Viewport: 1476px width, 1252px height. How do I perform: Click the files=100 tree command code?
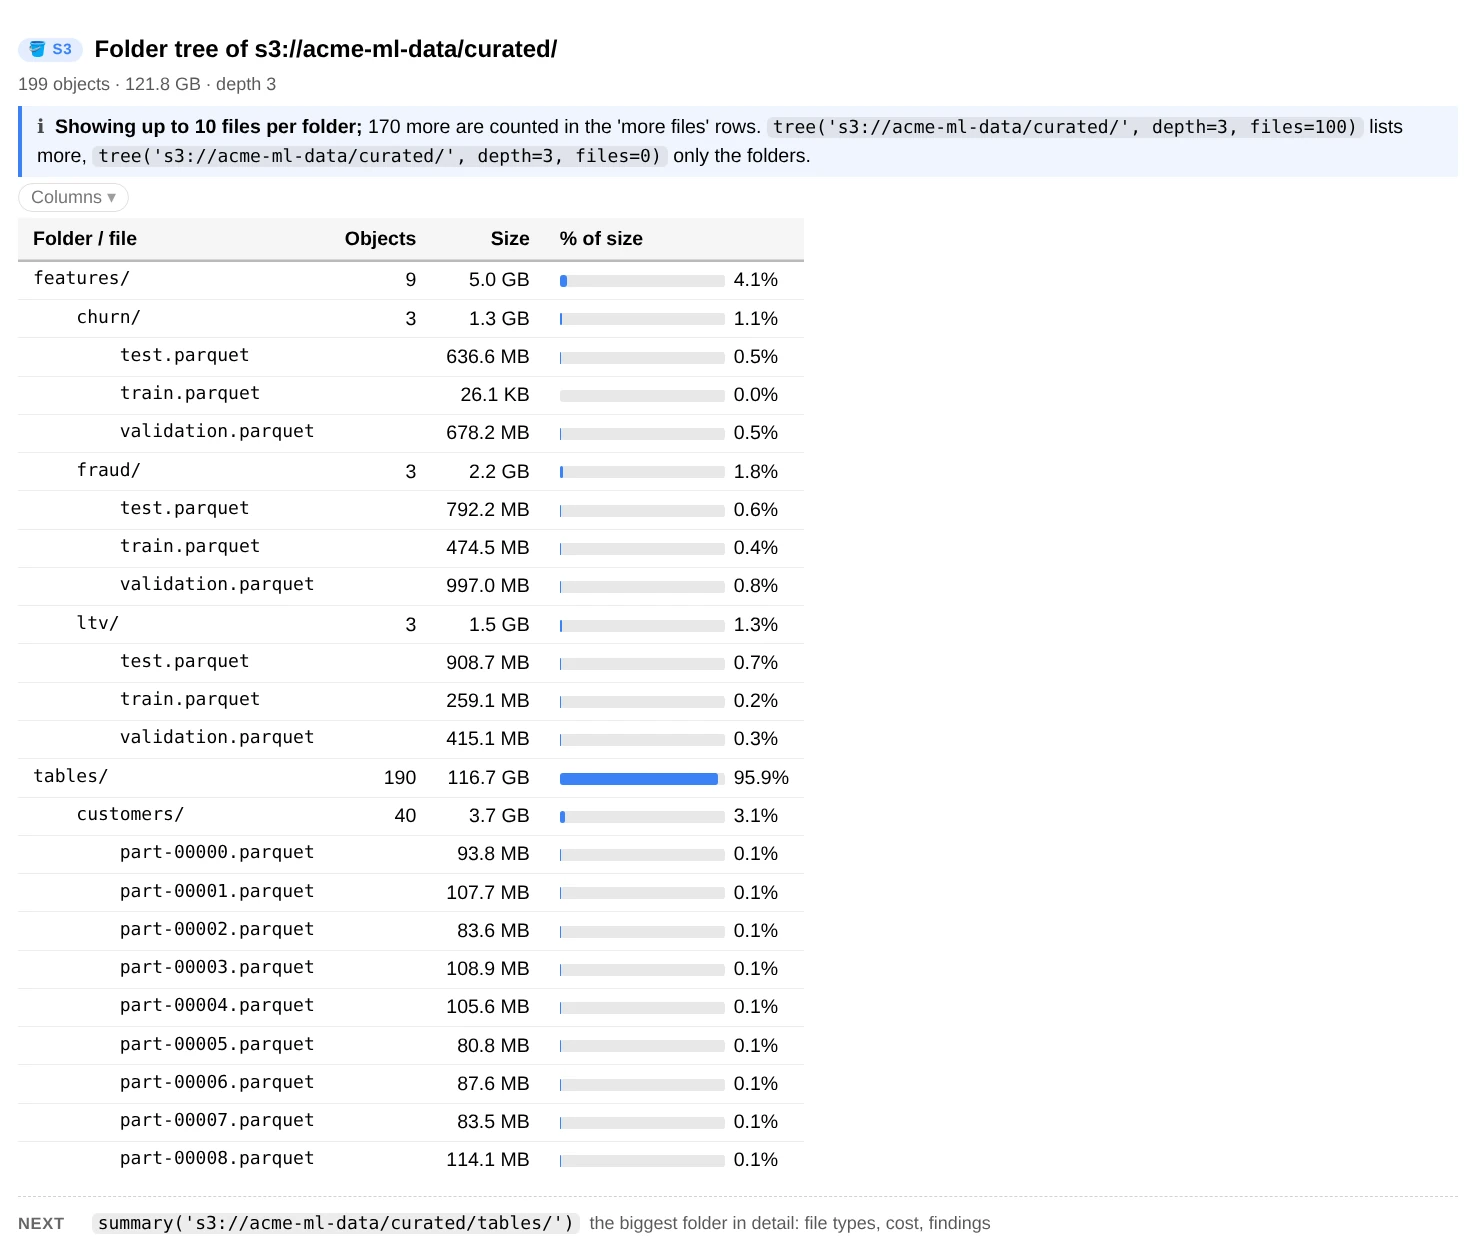[1065, 127]
